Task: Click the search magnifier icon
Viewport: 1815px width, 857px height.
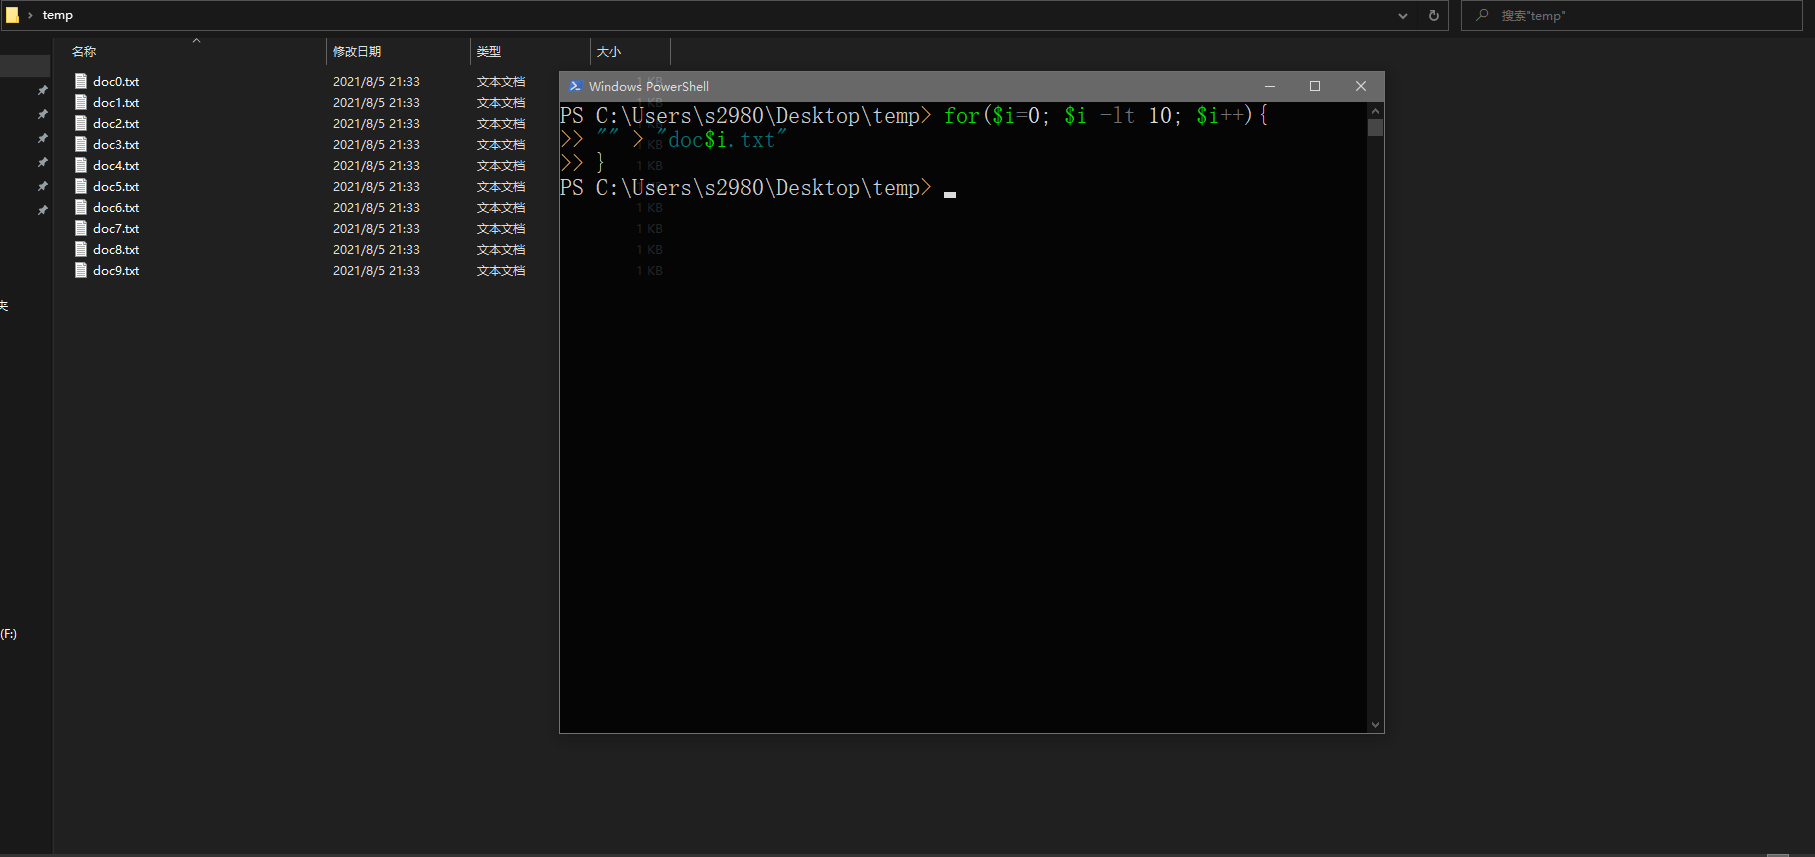Action: [x=1482, y=15]
